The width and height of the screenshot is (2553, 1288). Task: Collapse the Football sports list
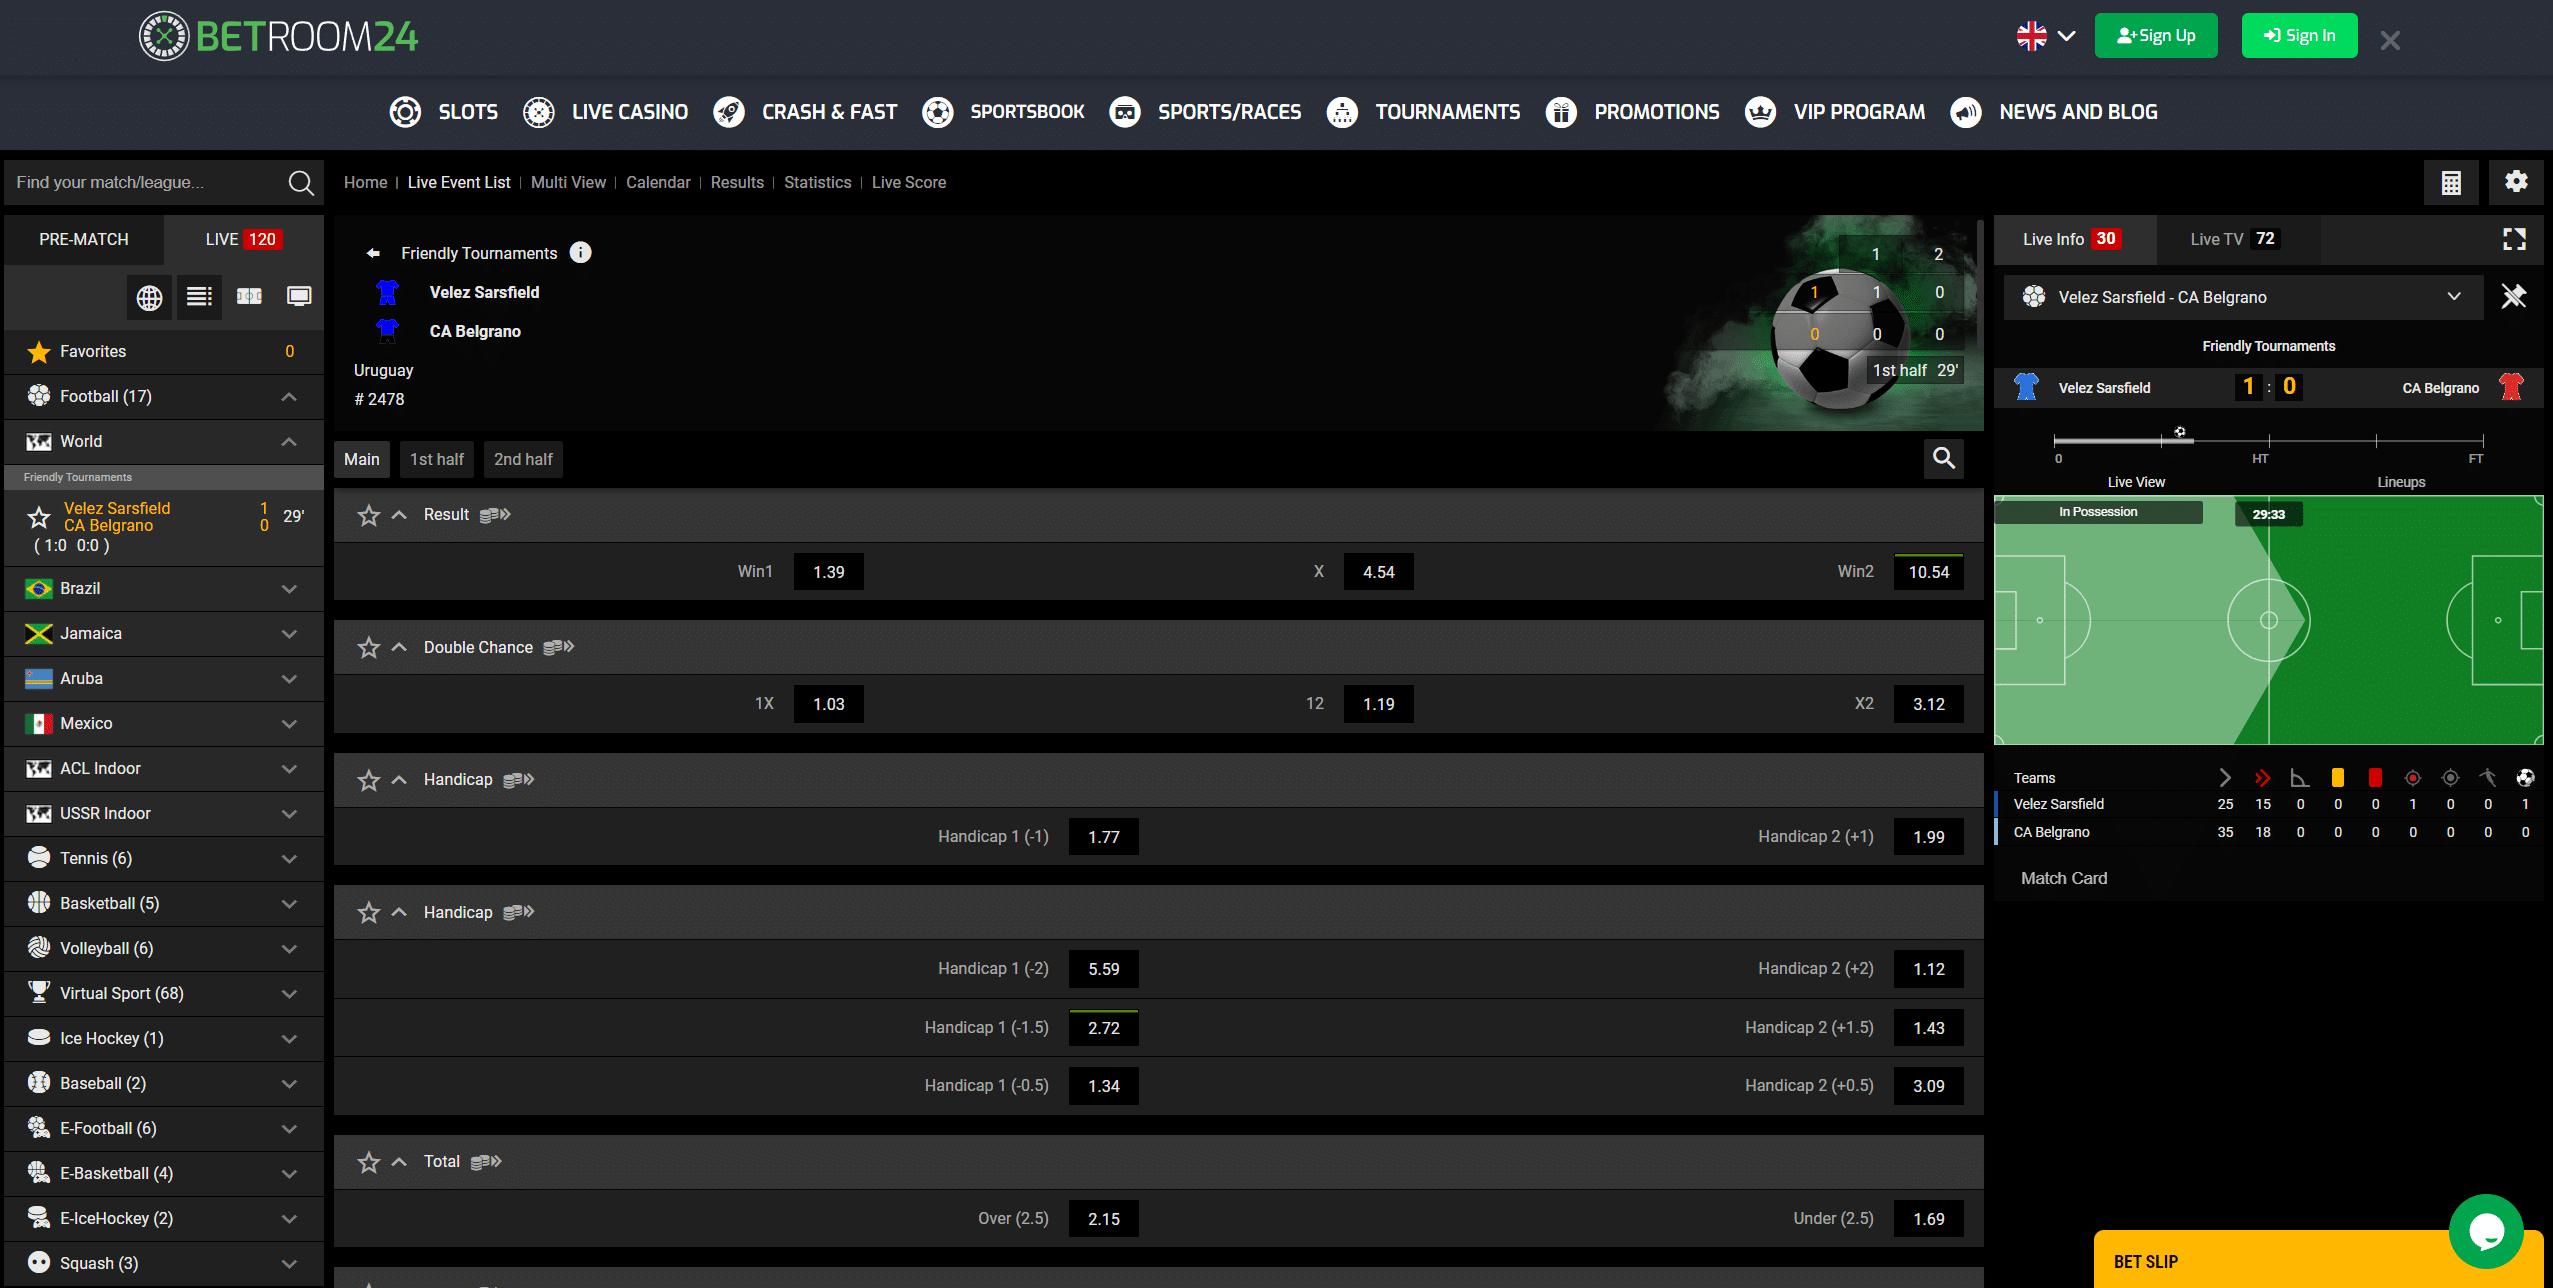pos(288,396)
